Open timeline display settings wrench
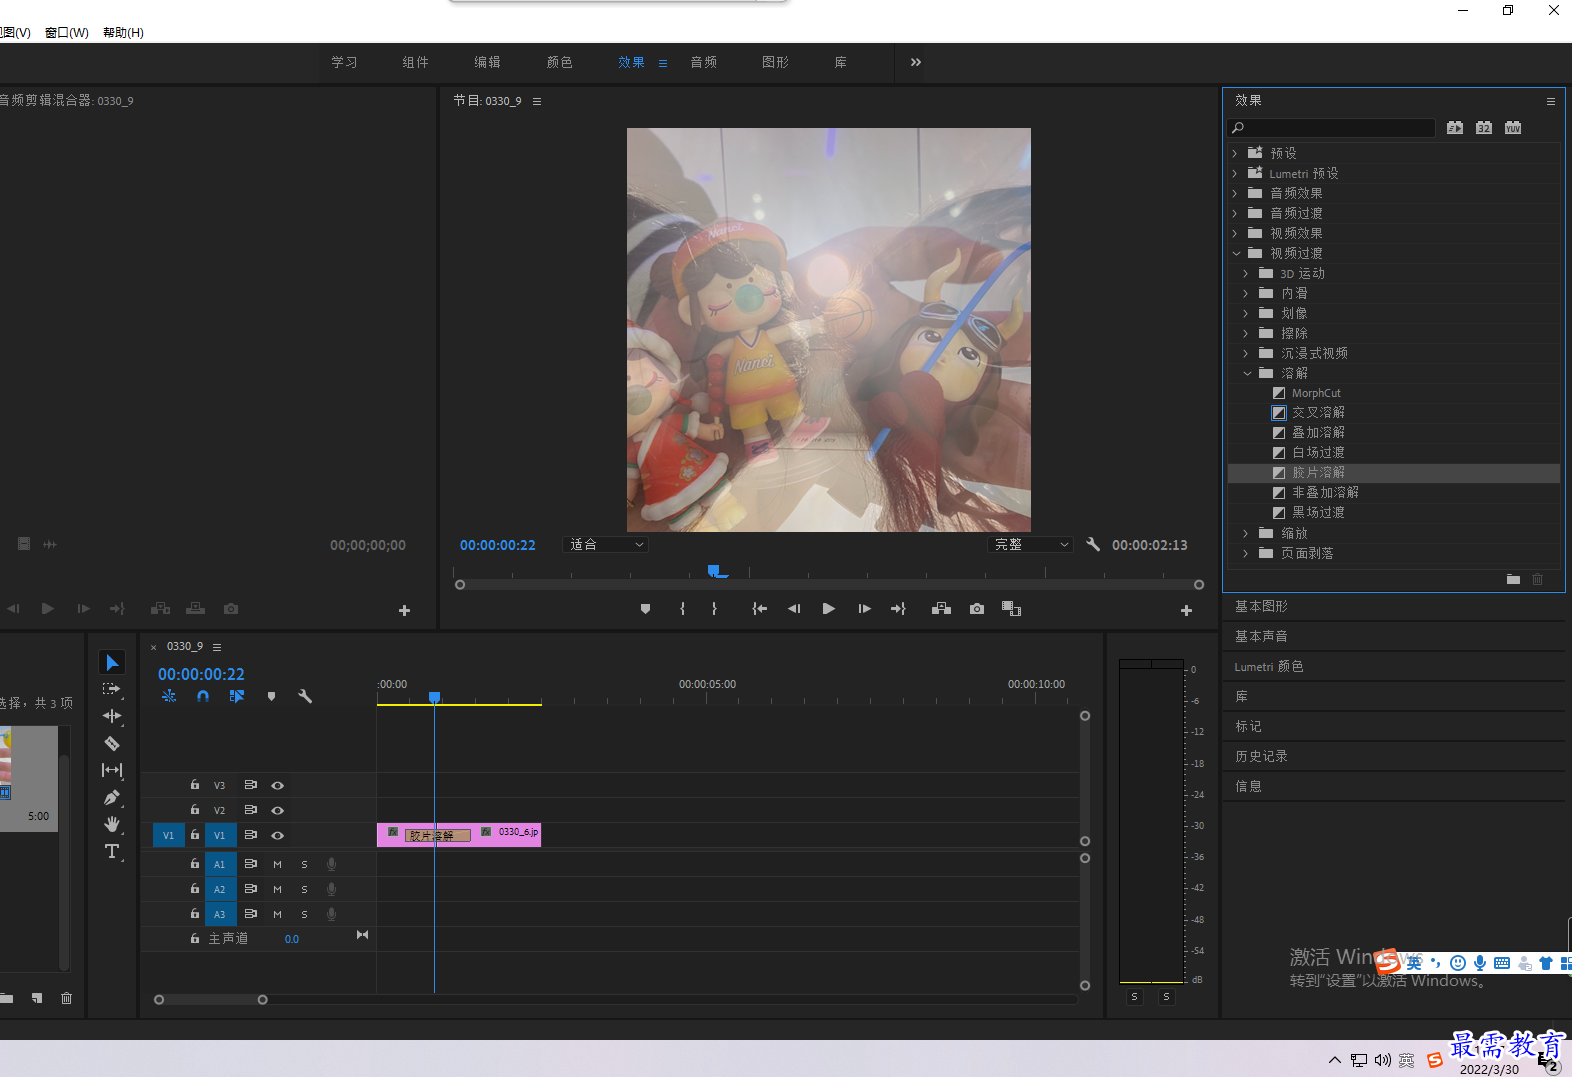Image resolution: width=1572 pixels, height=1077 pixels. pyautogui.click(x=305, y=696)
